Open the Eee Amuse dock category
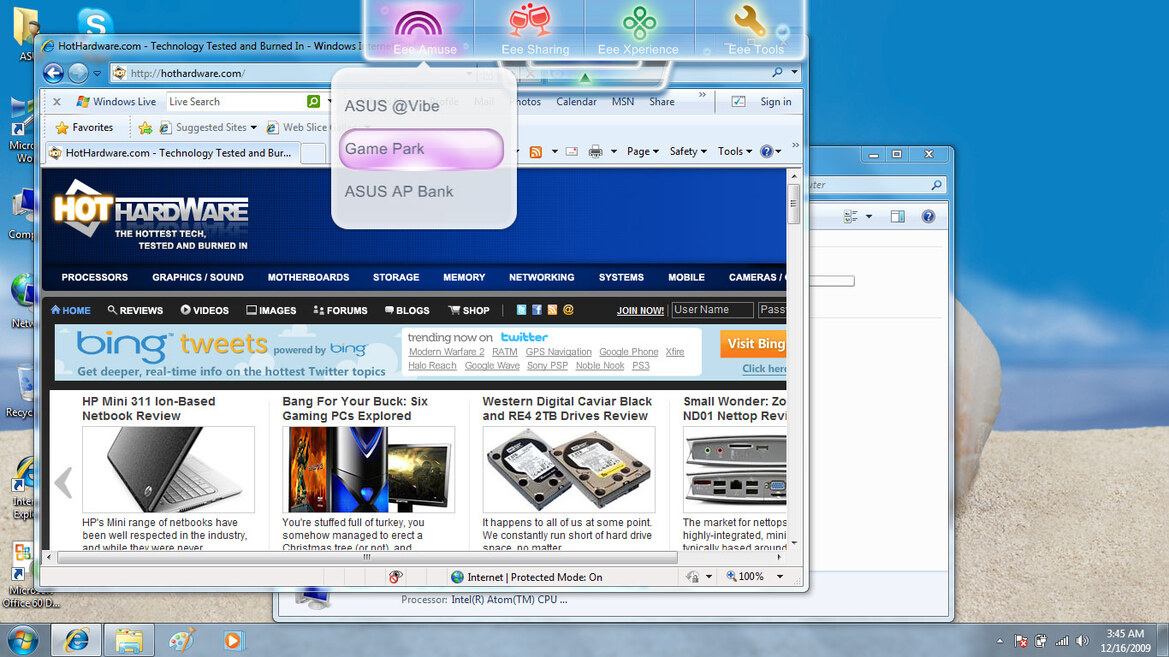 420,30
